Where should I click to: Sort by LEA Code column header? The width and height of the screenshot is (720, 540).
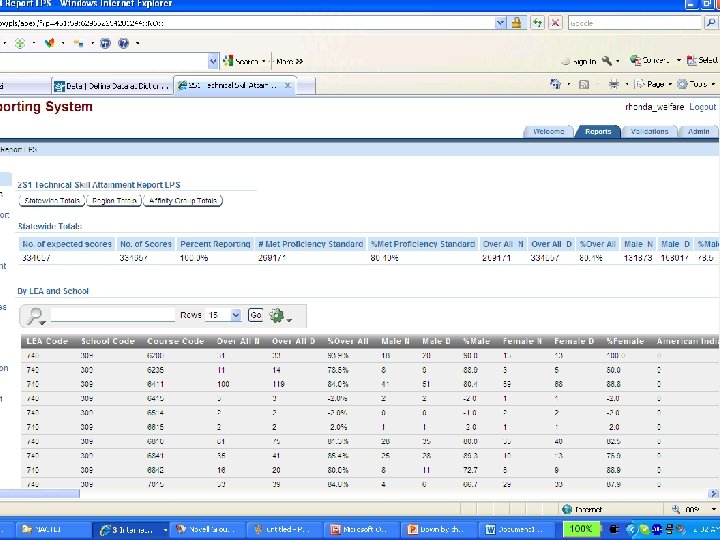pos(47,341)
